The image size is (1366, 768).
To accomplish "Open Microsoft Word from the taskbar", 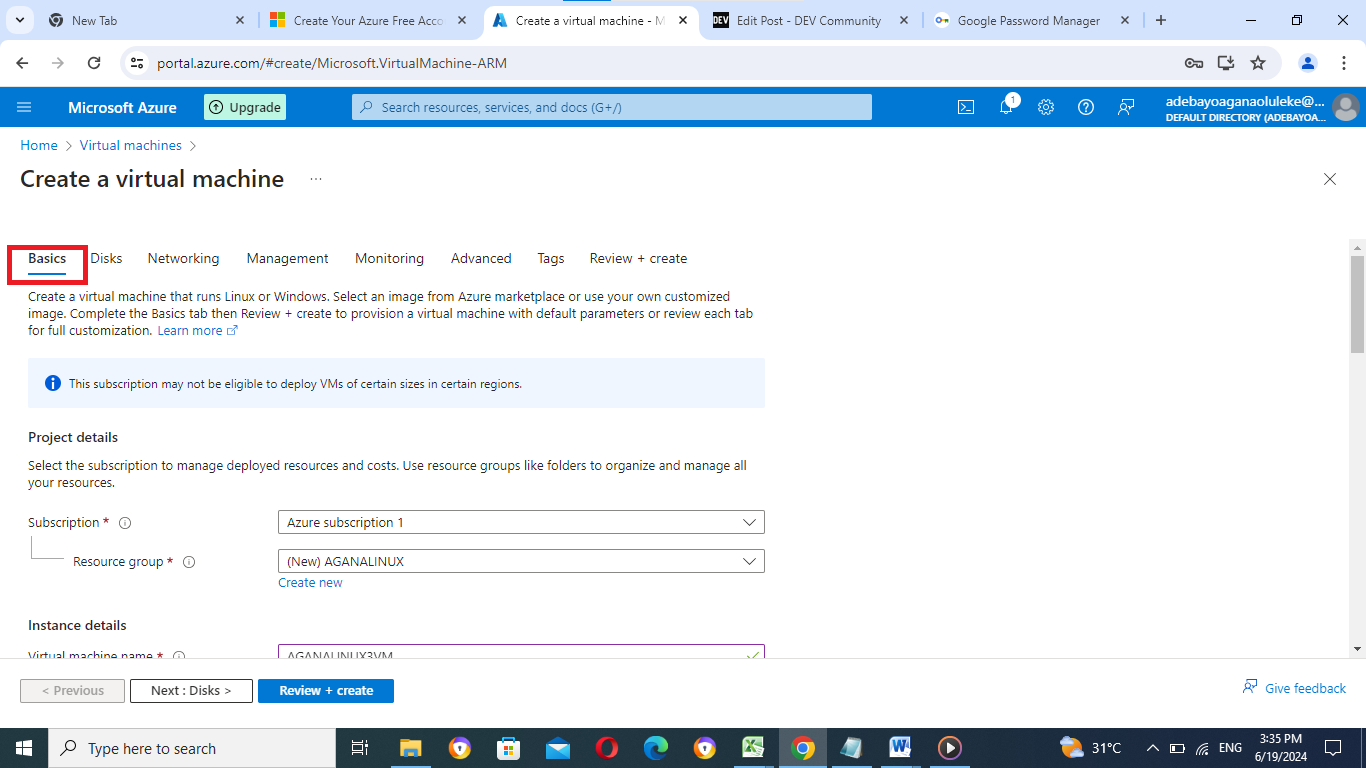I will [899, 747].
